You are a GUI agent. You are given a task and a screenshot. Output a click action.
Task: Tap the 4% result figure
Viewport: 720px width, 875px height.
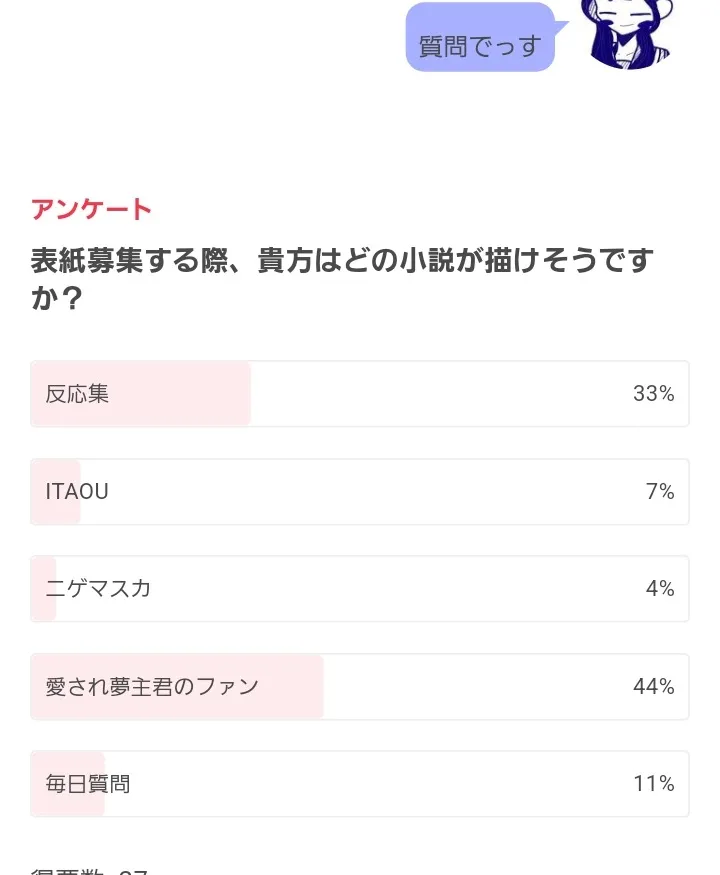pyautogui.click(x=660, y=589)
